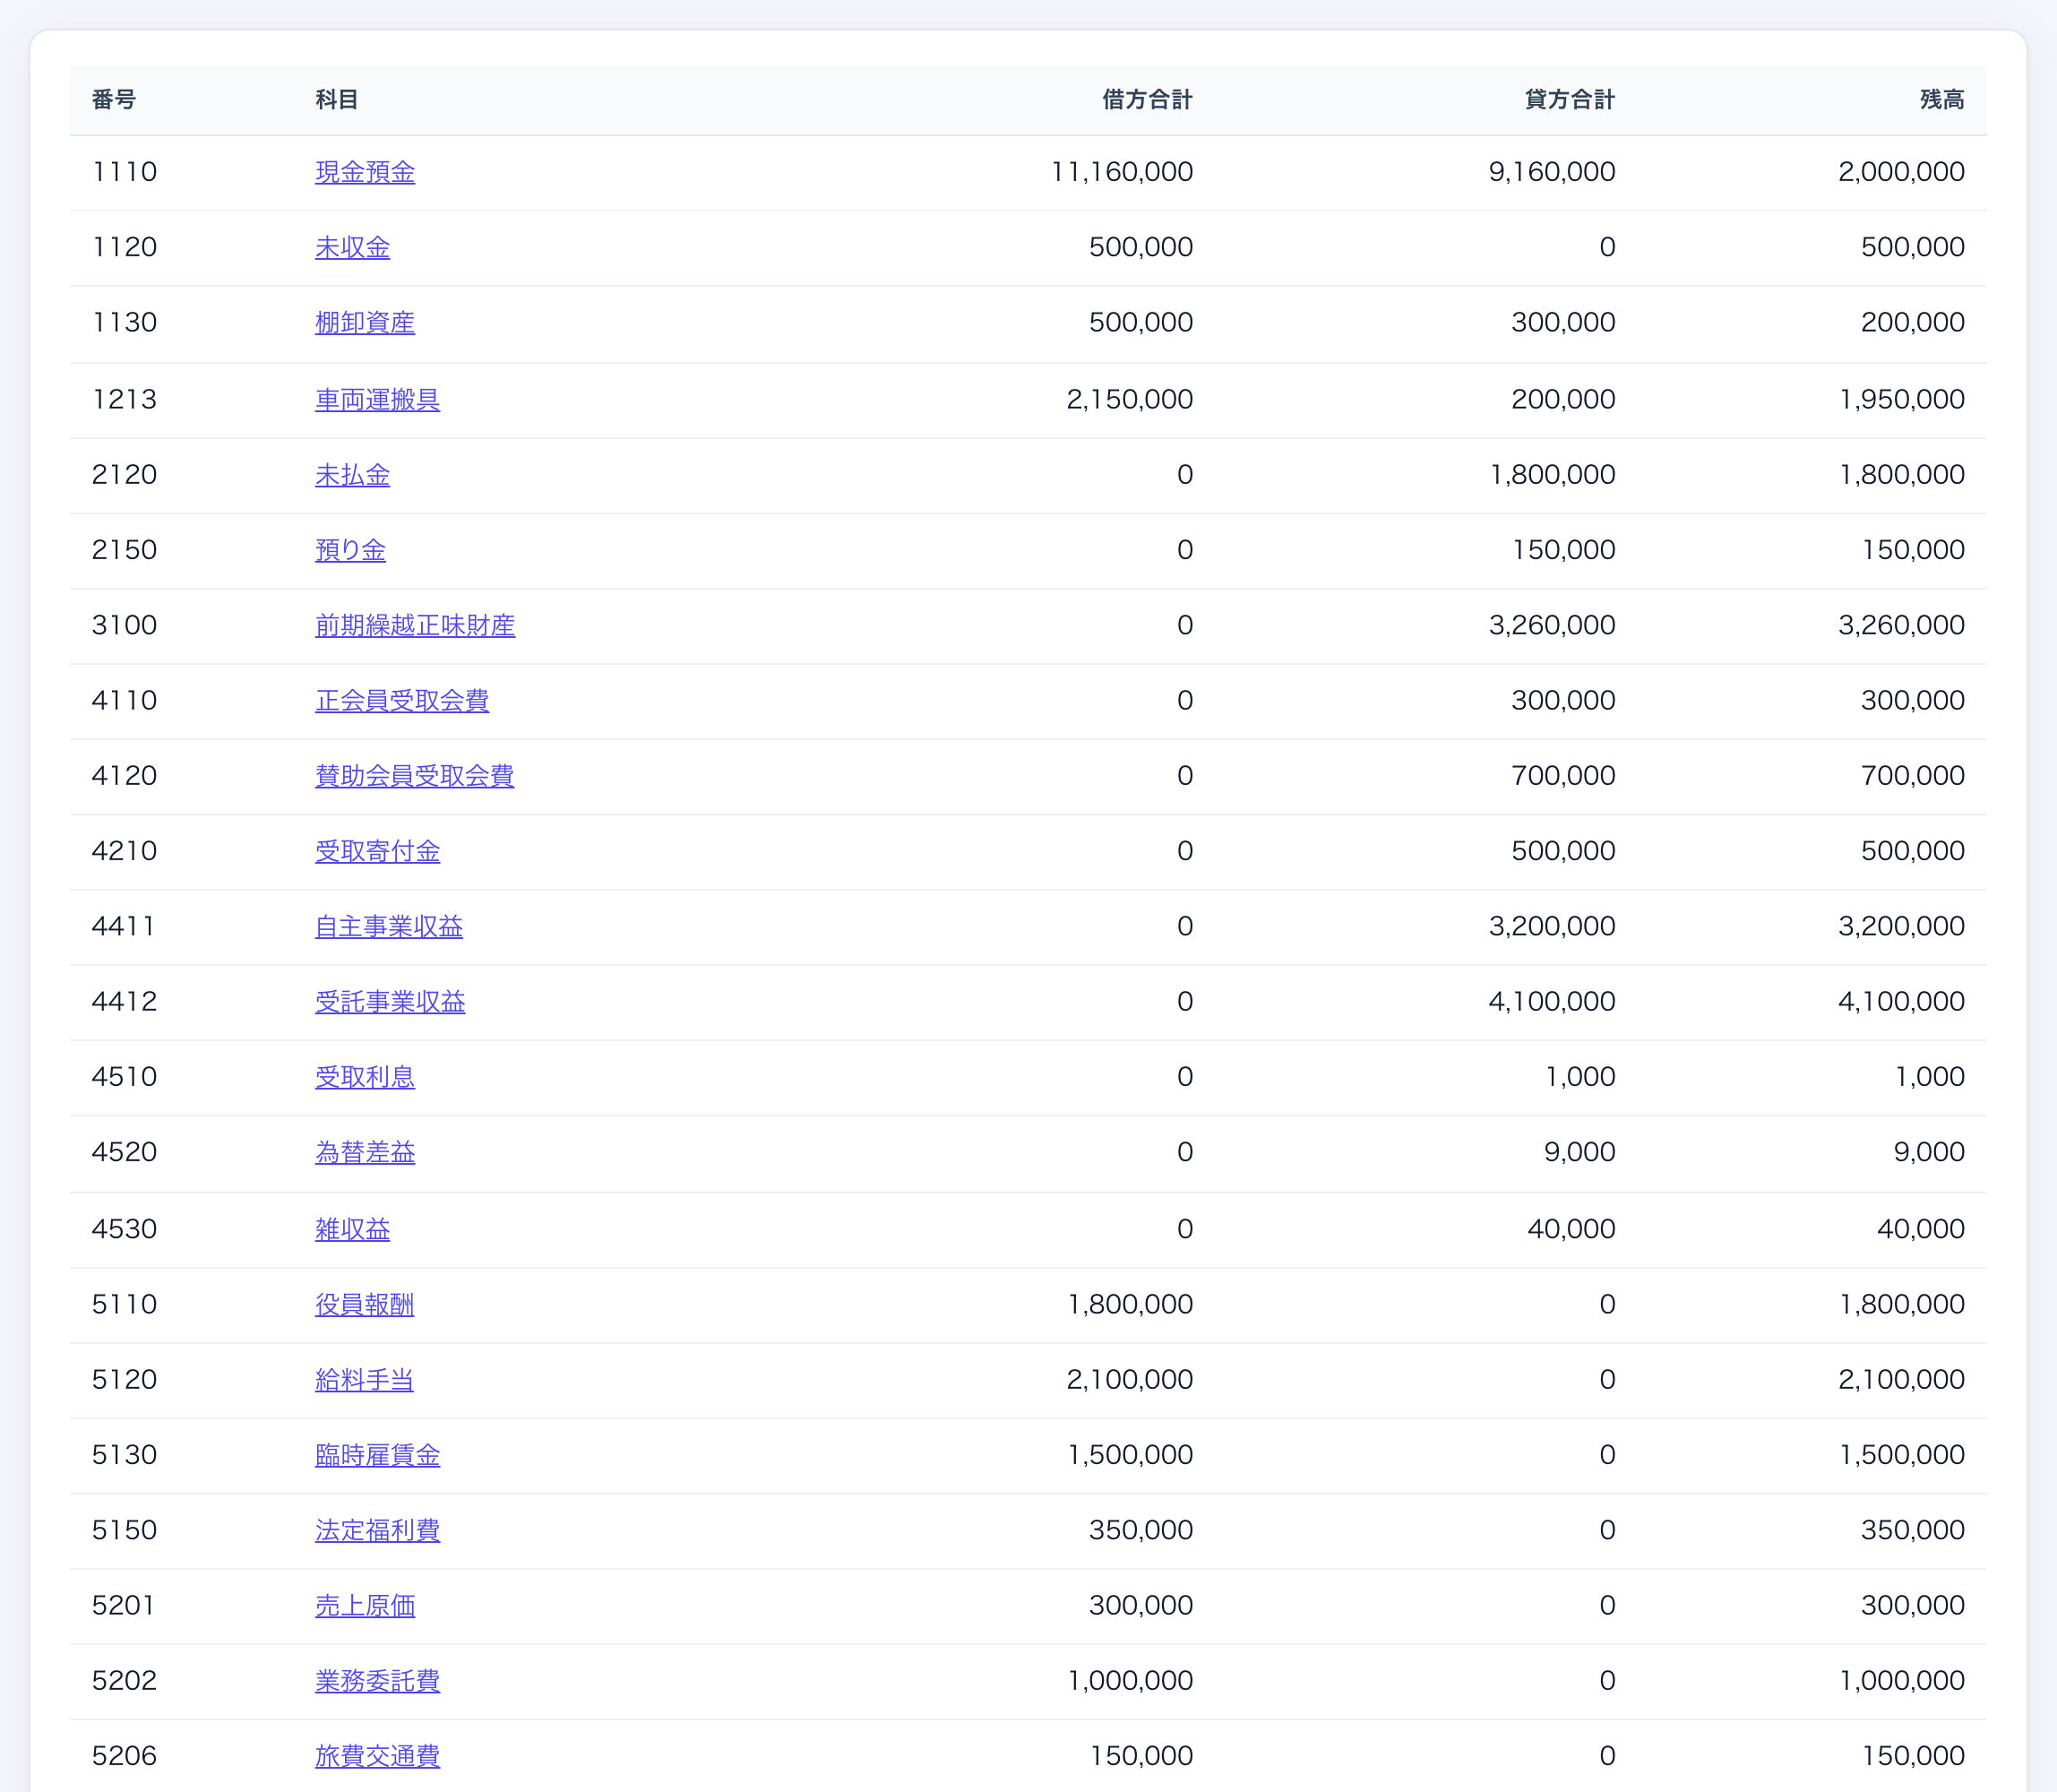
Task: Select account number 4530 cell
Action: 124,1229
